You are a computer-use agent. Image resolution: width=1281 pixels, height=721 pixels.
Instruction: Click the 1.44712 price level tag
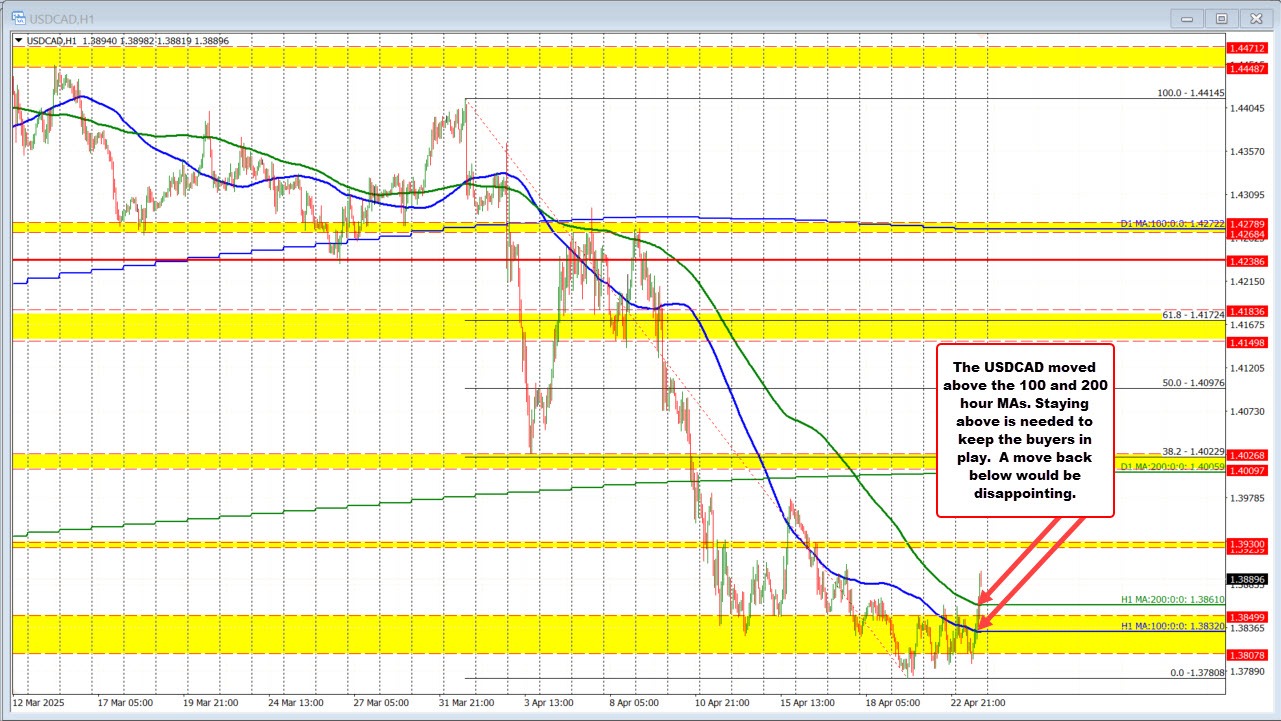click(x=1248, y=47)
